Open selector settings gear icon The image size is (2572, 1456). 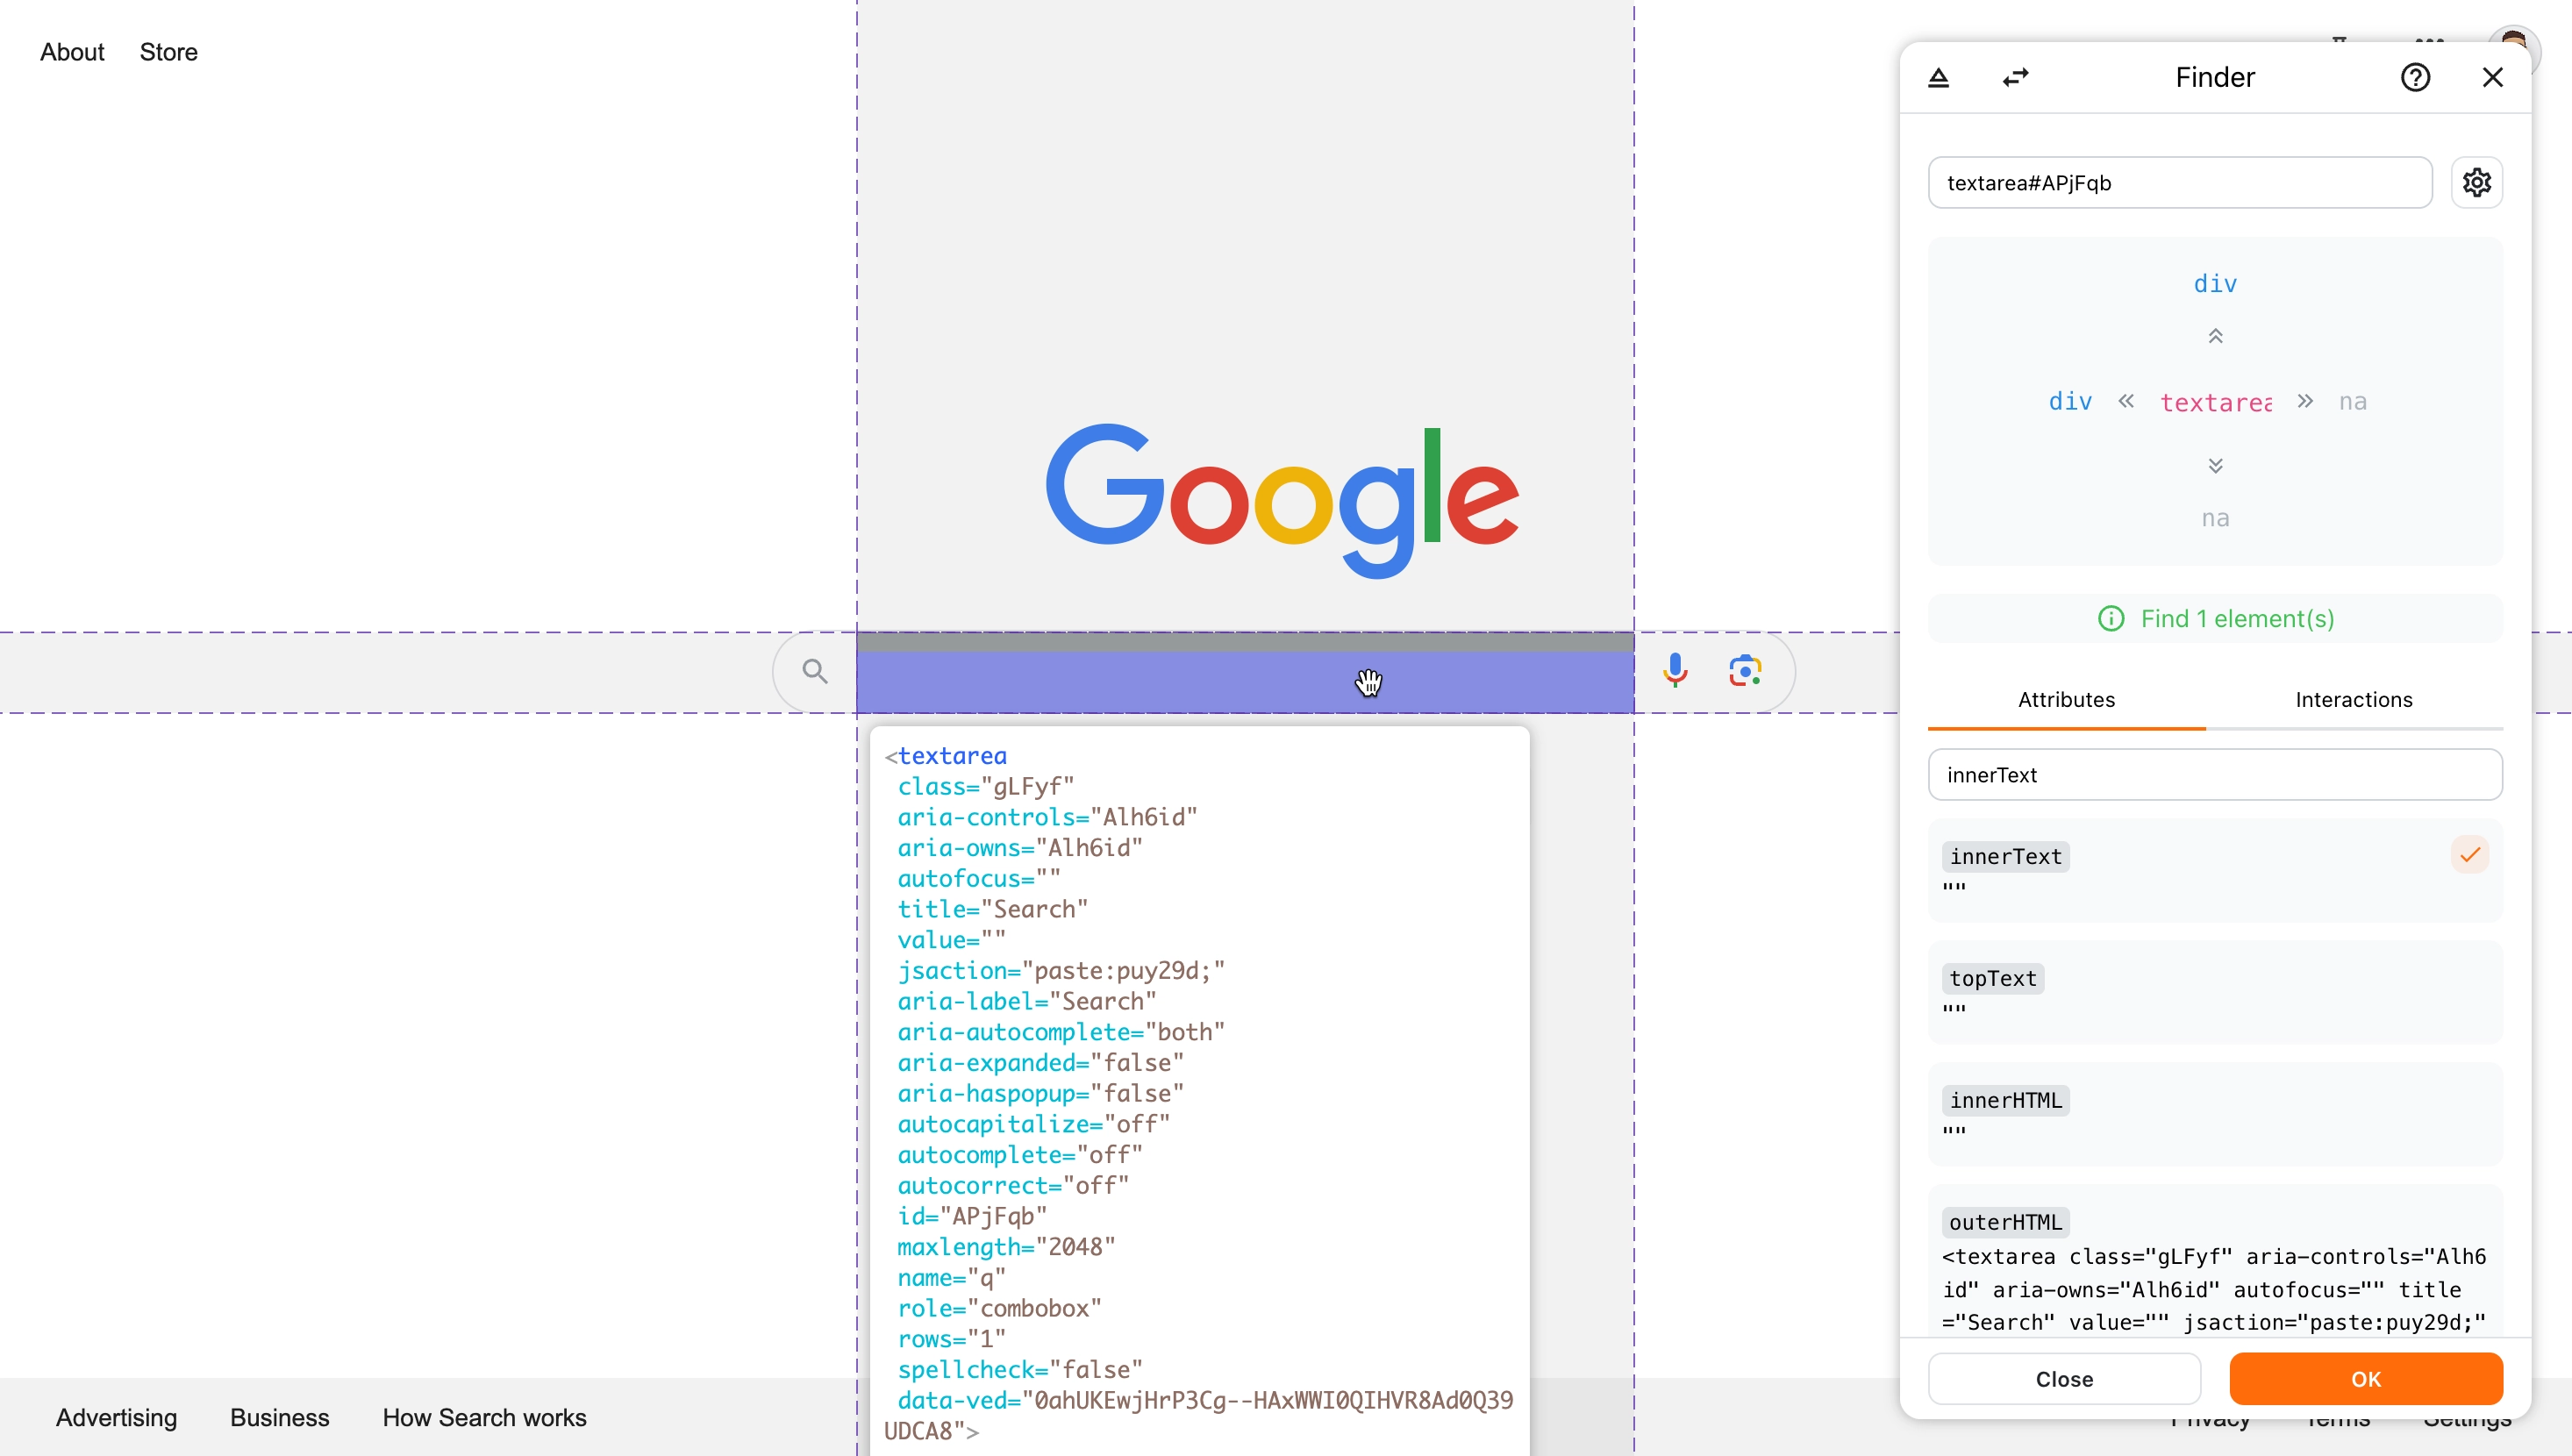pos(2476,182)
